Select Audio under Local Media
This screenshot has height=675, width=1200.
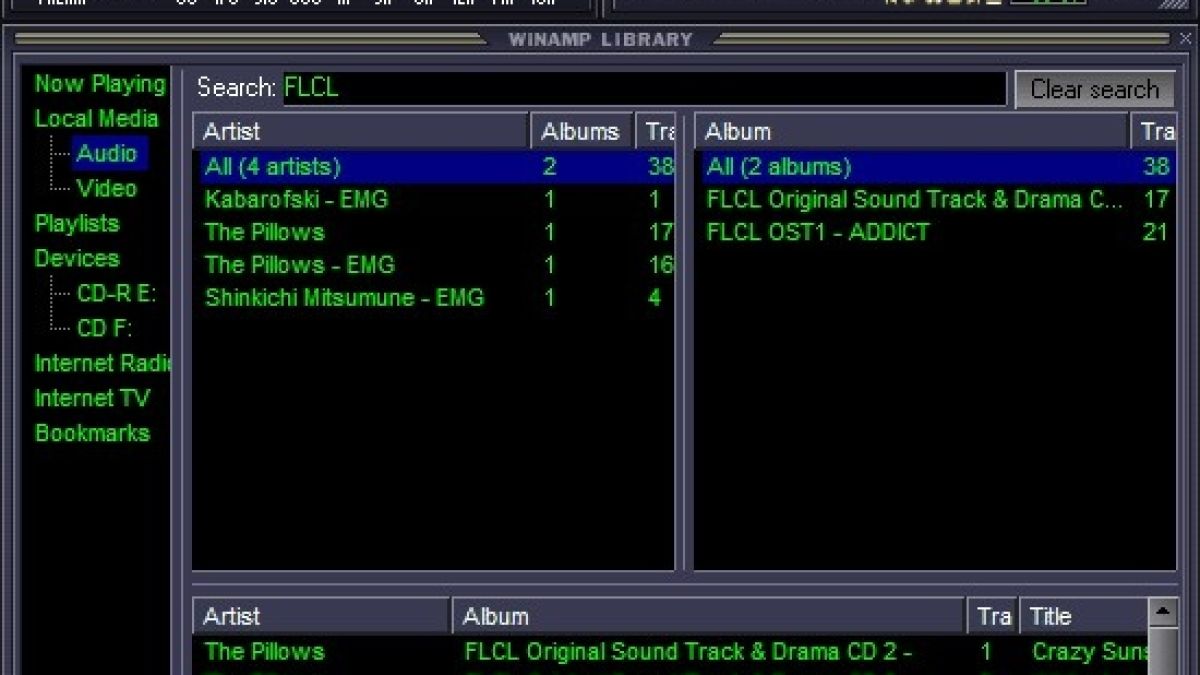(106, 154)
